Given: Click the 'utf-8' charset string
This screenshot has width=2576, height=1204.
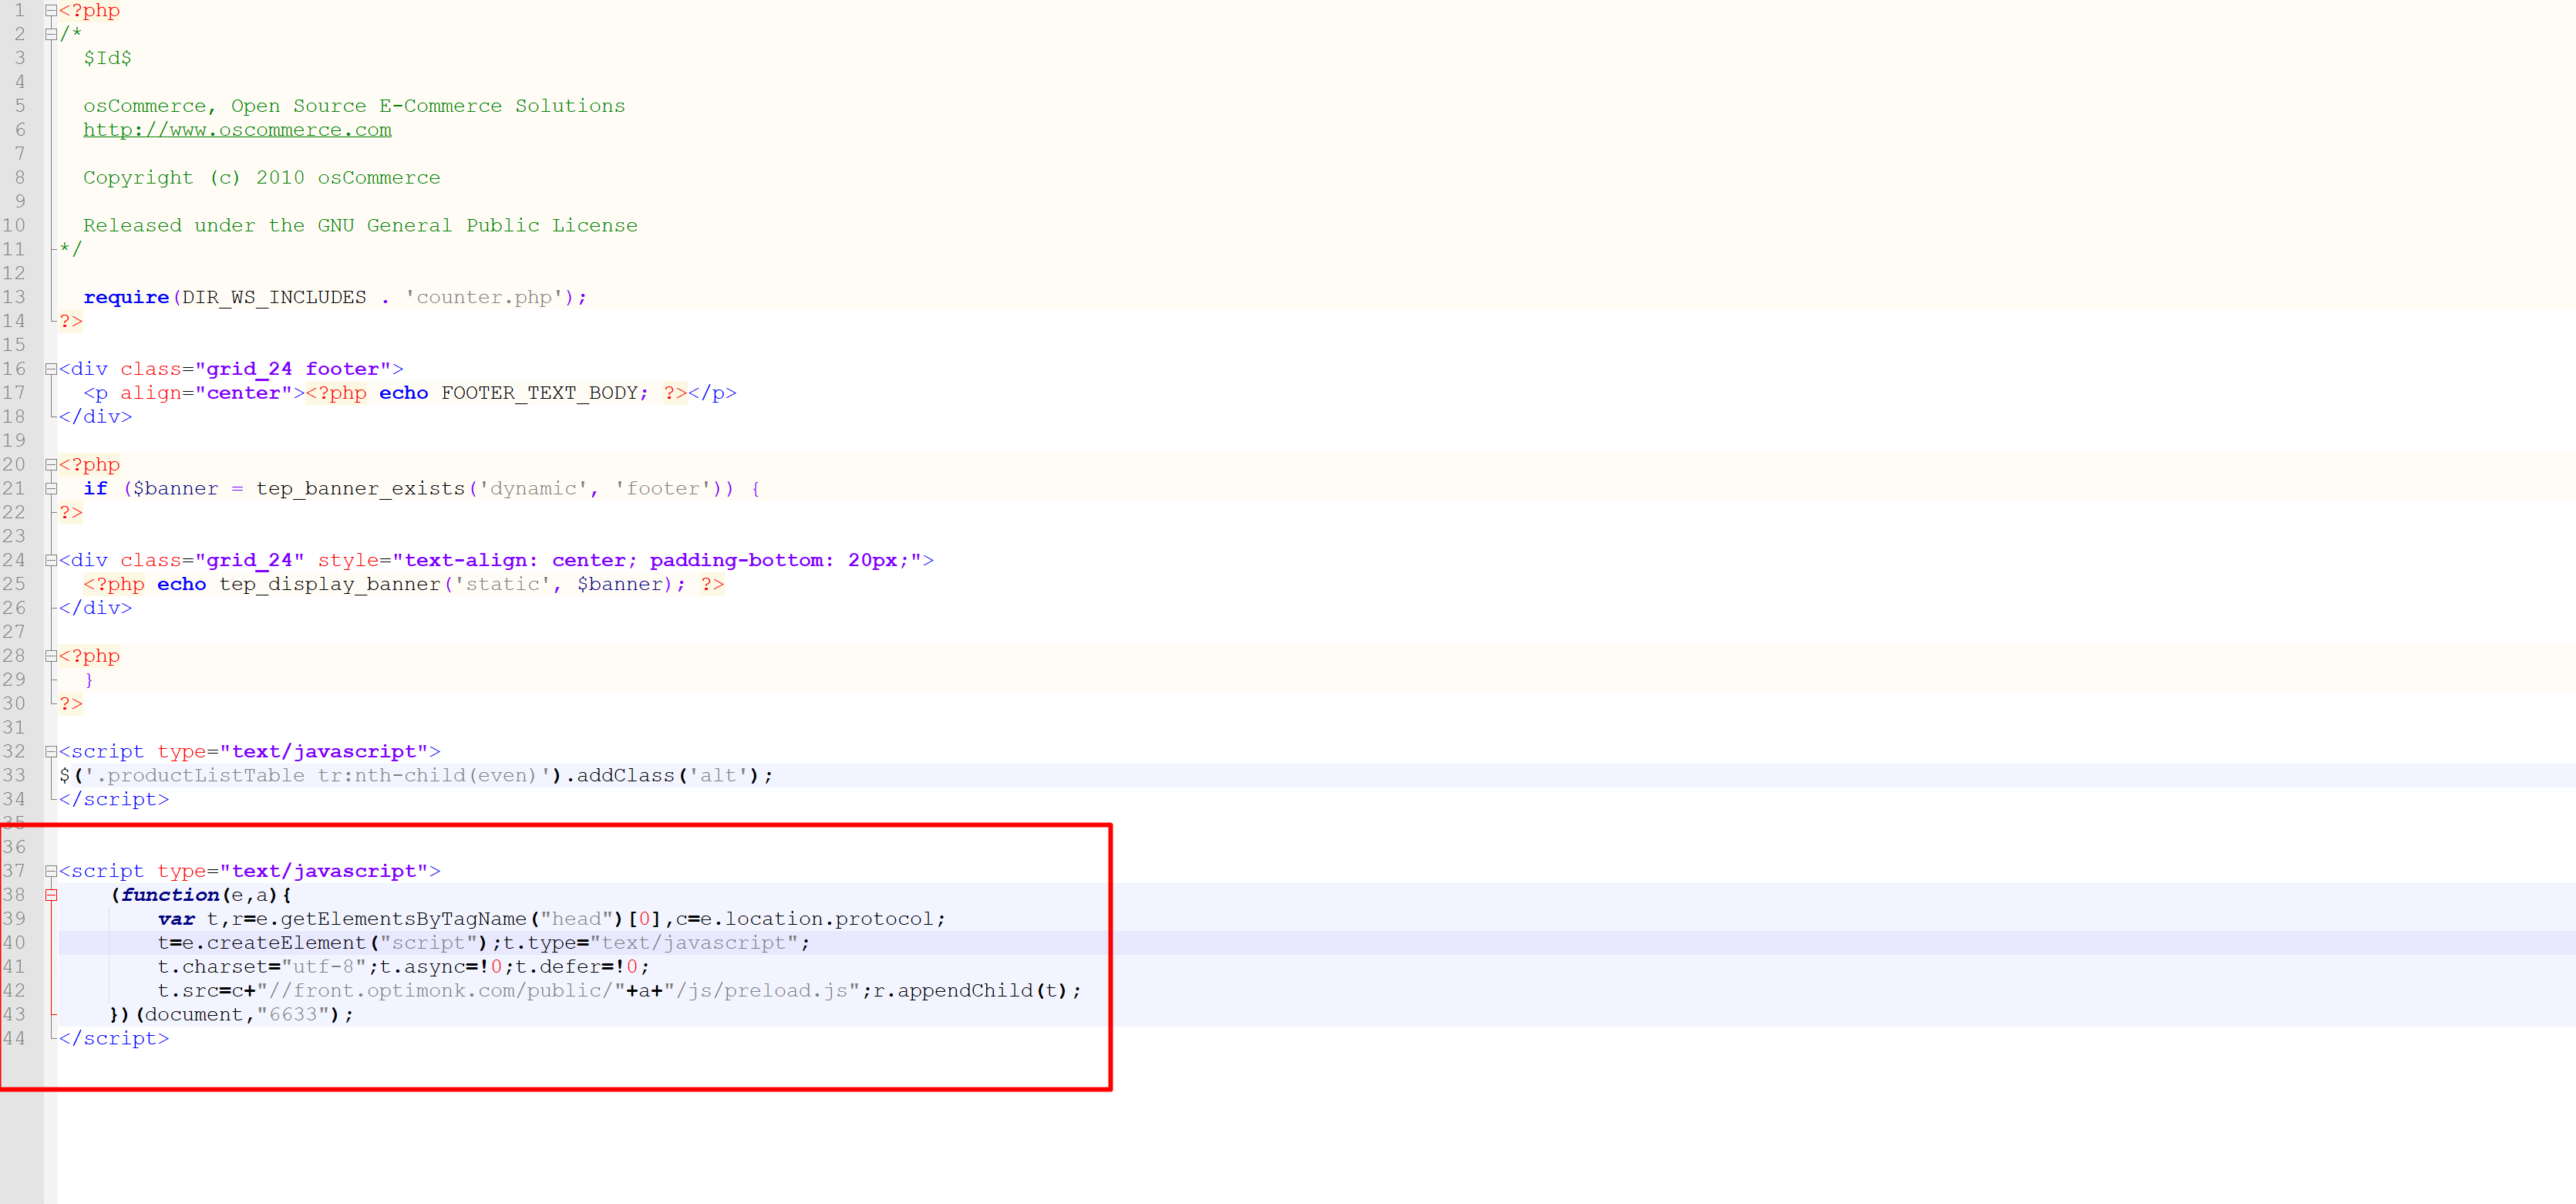Looking at the screenshot, I should pyautogui.click(x=324, y=967).
